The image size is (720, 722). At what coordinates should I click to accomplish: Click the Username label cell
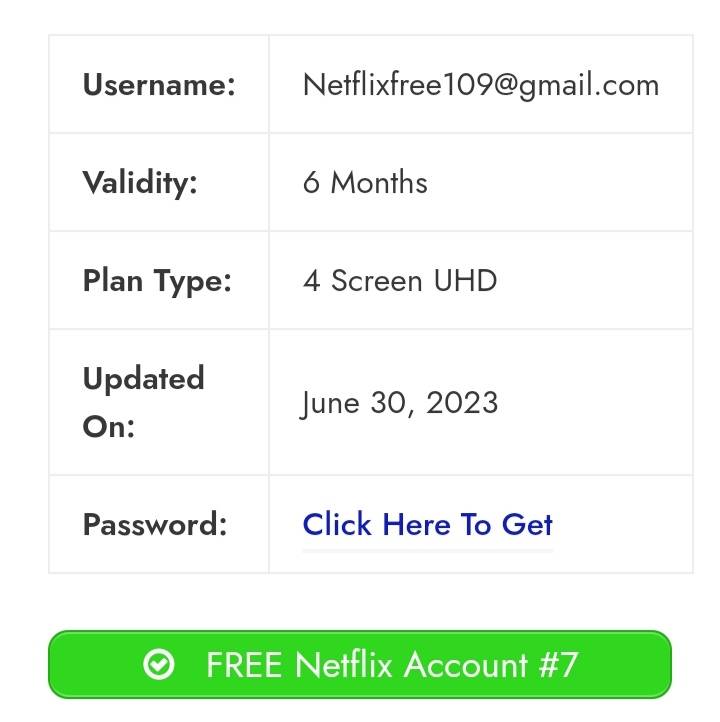(x=159, y=85)
